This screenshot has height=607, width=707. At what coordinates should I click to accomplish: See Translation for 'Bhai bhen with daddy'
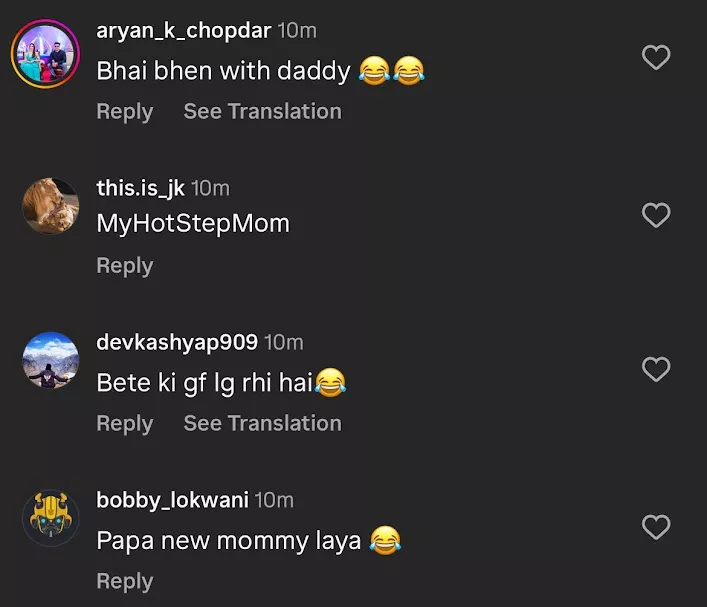click(262, 111)
